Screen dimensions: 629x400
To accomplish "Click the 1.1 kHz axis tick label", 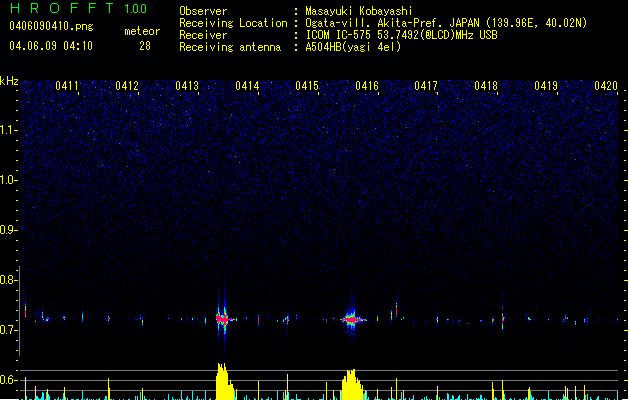I will click(x=8, y=130).
